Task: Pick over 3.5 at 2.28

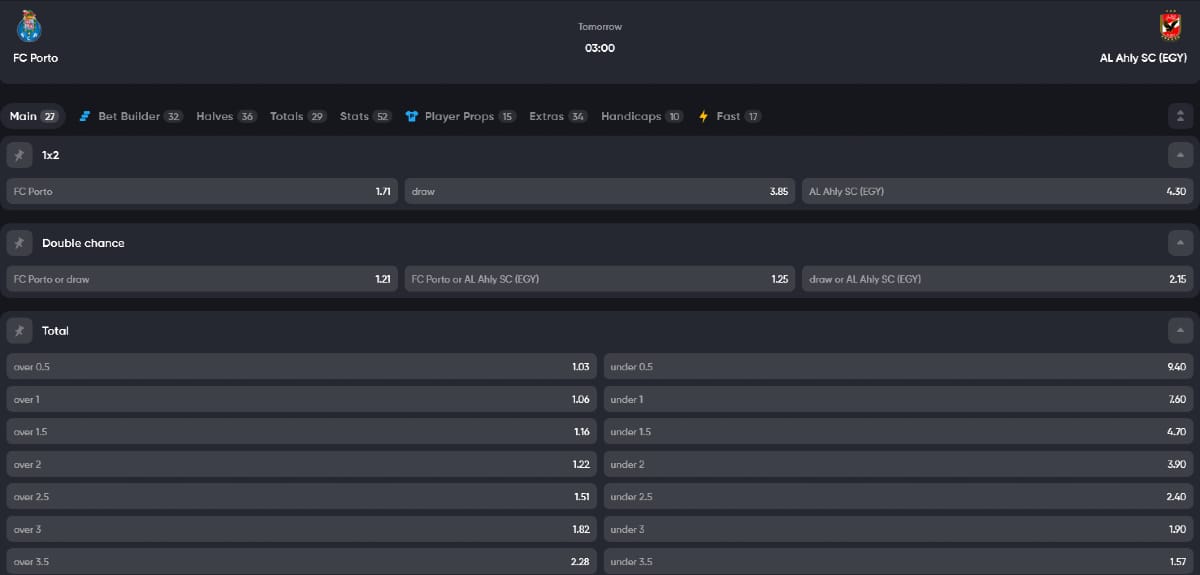Action: click(301, 561)
